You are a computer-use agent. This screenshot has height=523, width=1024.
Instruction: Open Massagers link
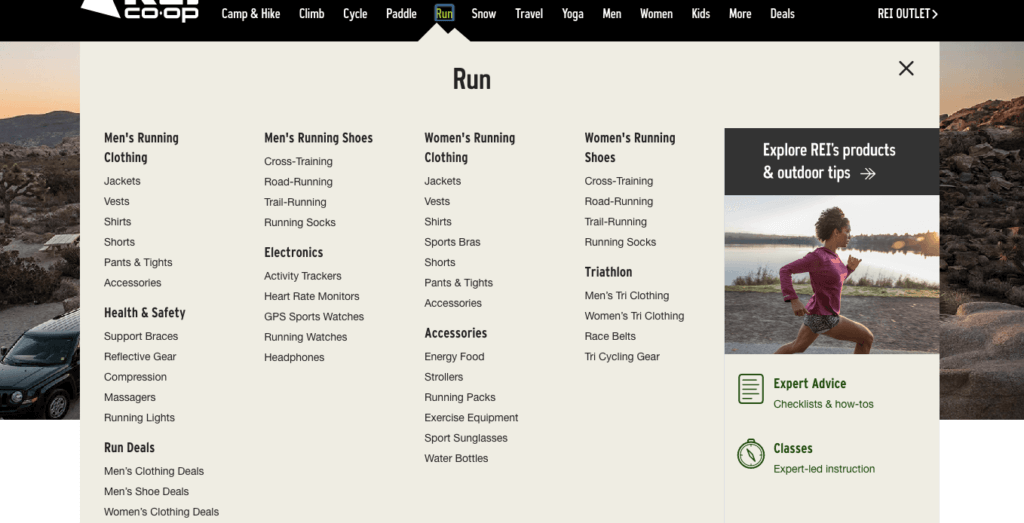coord(129,397)
